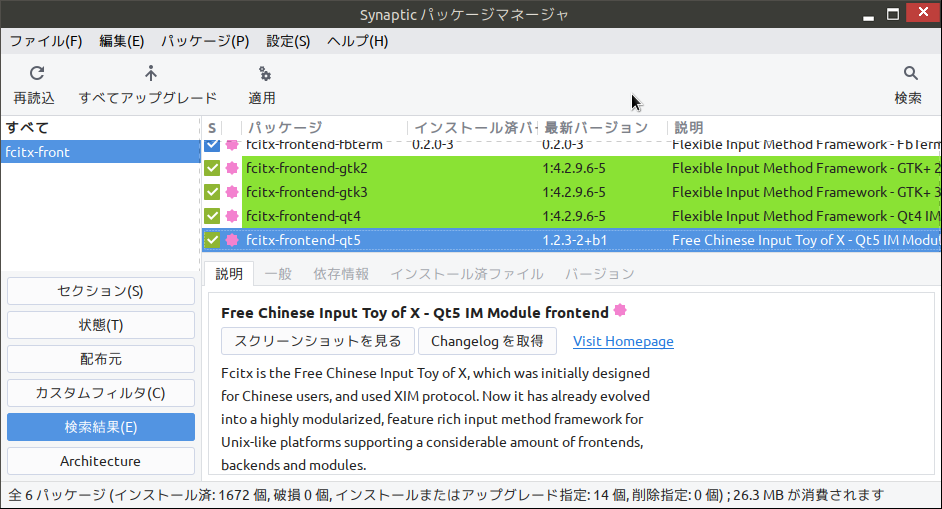
Task: Click the Reload (再読込) toolbar icon
Action: [37, 73]
